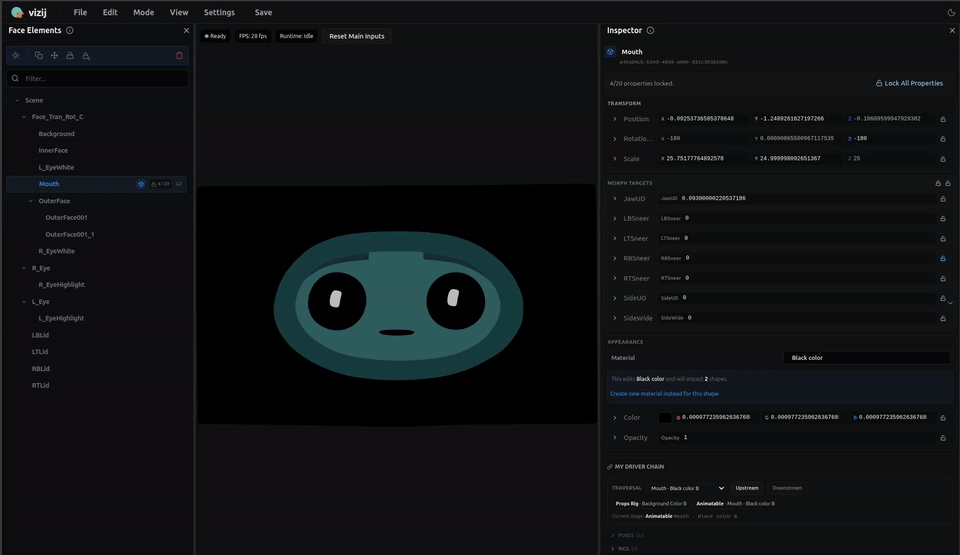This screenshot has height=555, width=960.
Task: Click the sun icon in Face Elements toolbar
Action: pyautogui.click(x=16, y=56)
